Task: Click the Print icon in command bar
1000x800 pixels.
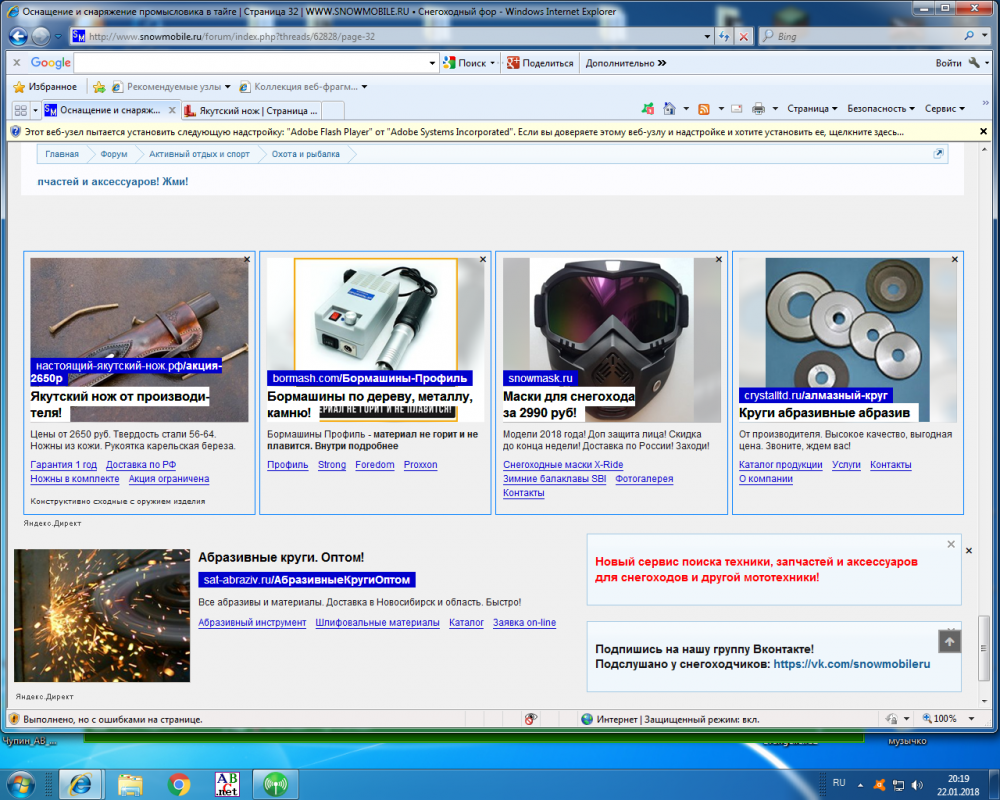Action: coord(758,109)
